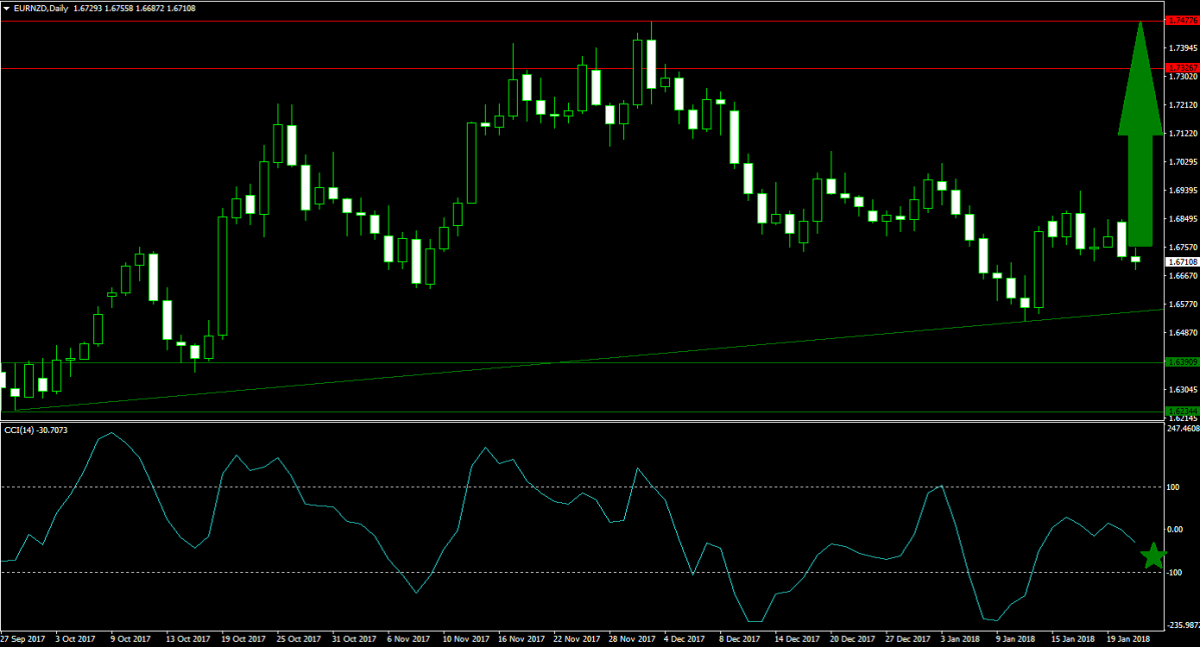
Task: Click the 4 Dec 2017 date label
Action: coord(686,637)
